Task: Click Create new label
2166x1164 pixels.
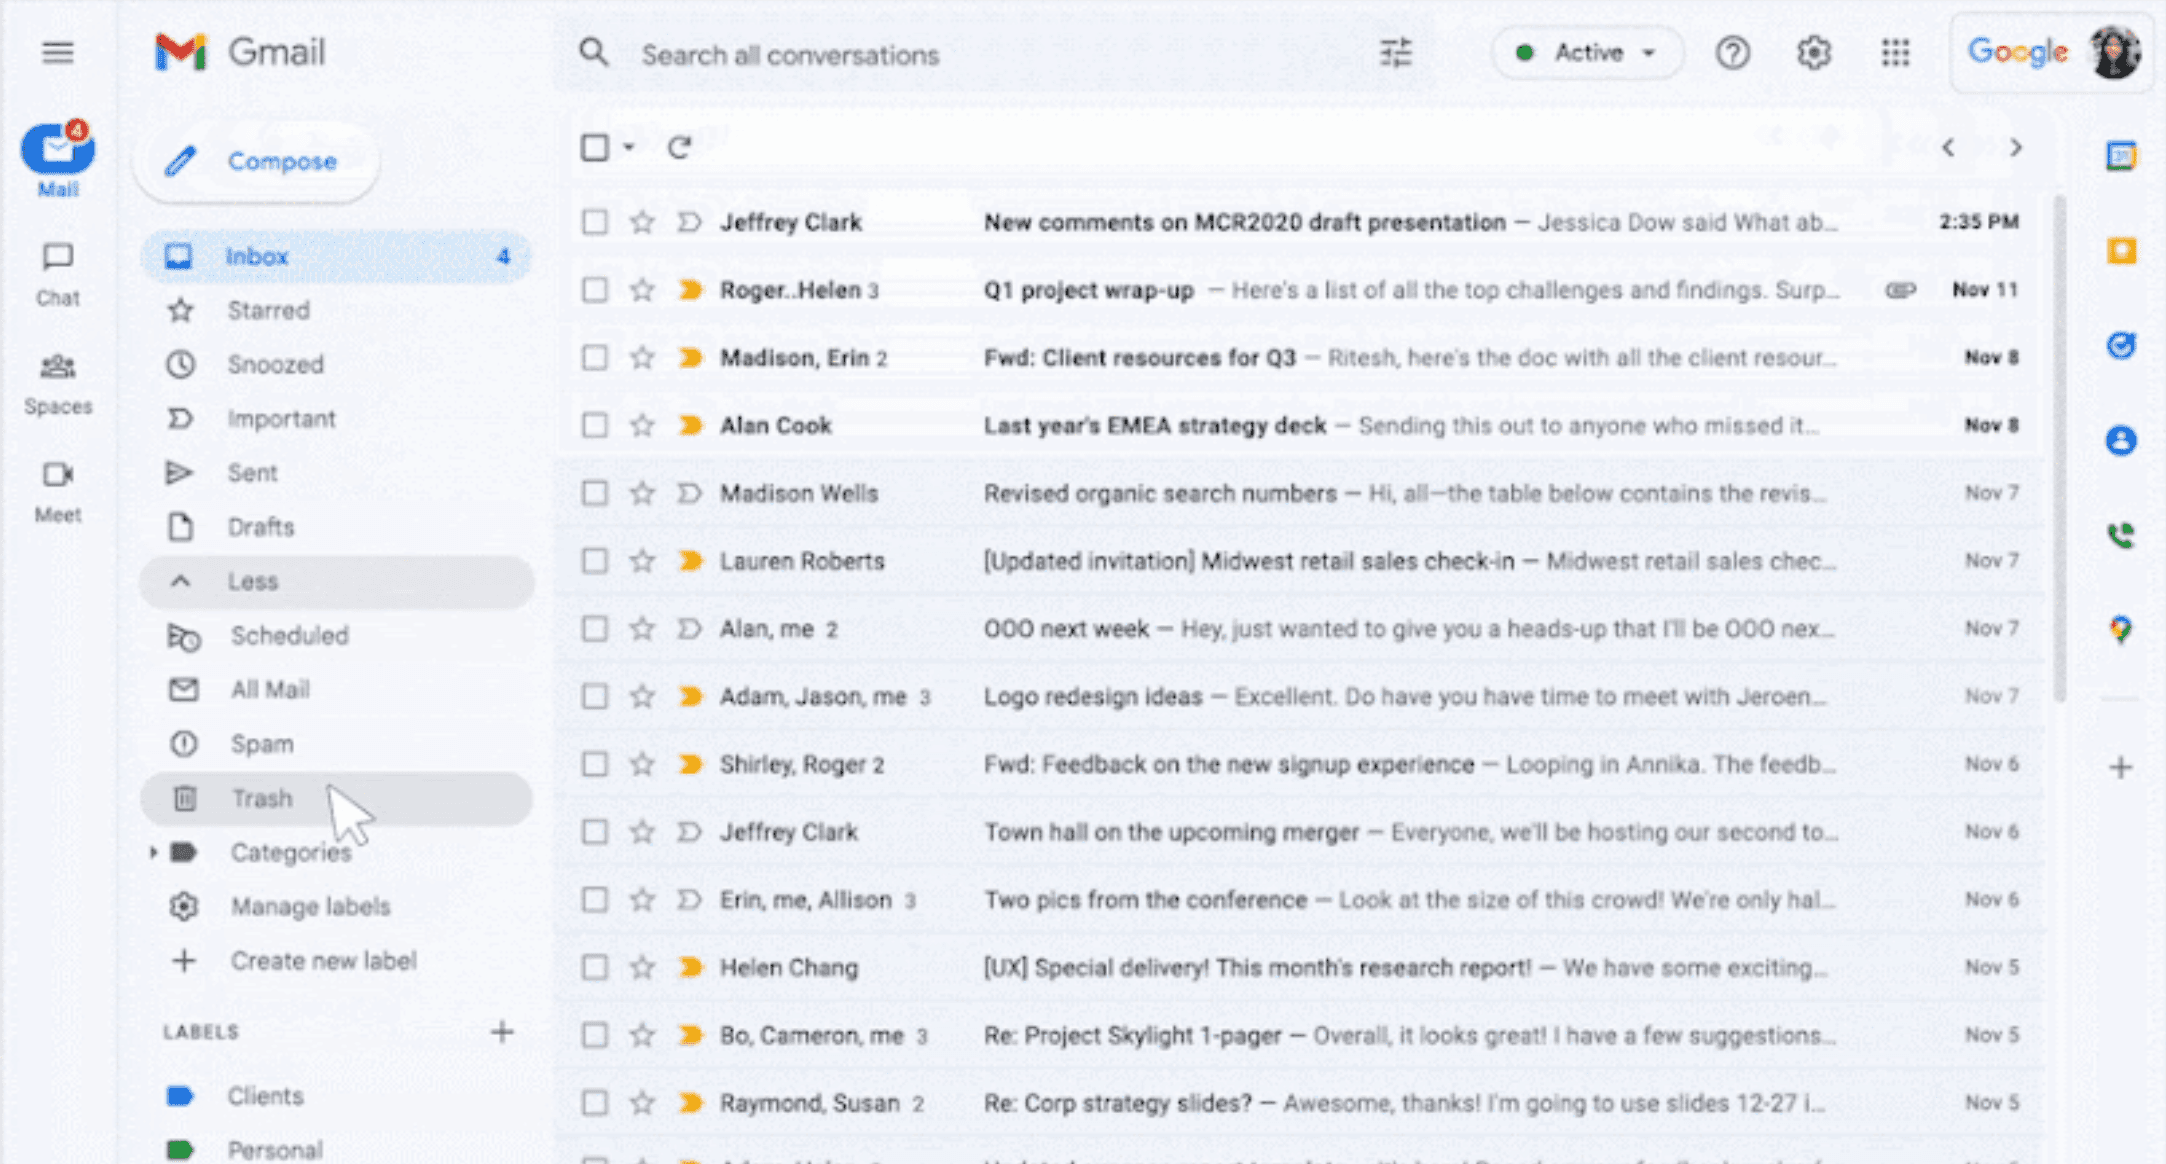Action: [x=324, y=960]
